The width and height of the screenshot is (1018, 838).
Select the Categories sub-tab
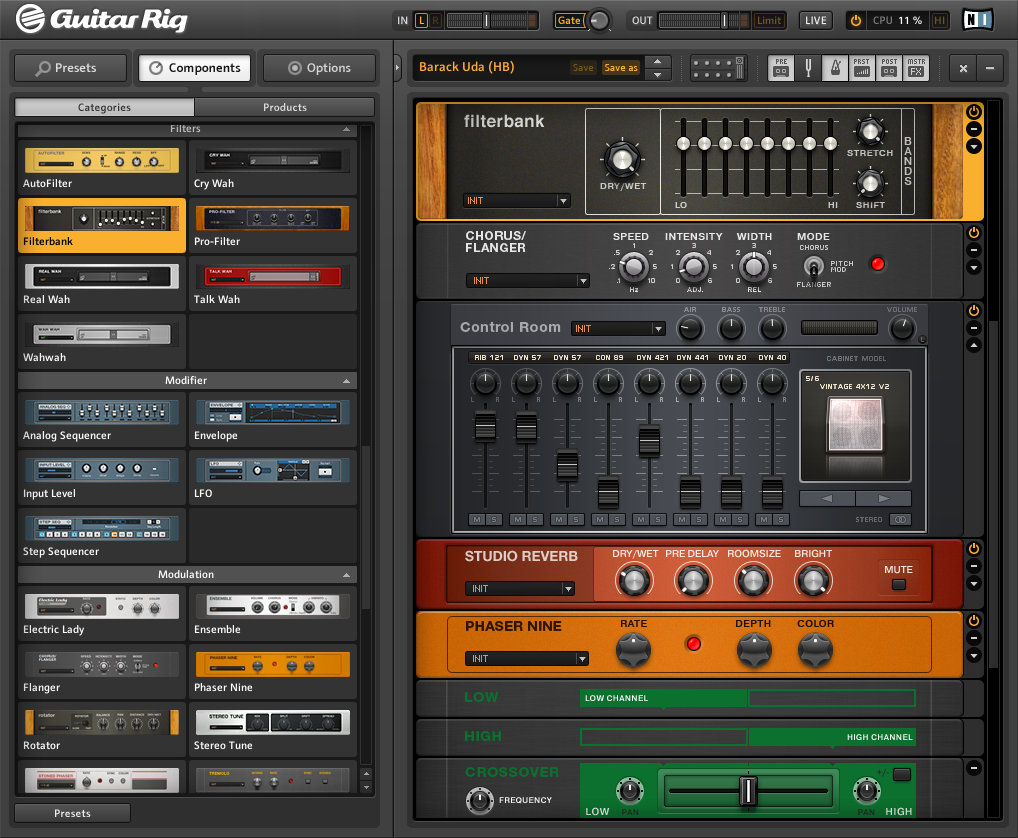105,107
